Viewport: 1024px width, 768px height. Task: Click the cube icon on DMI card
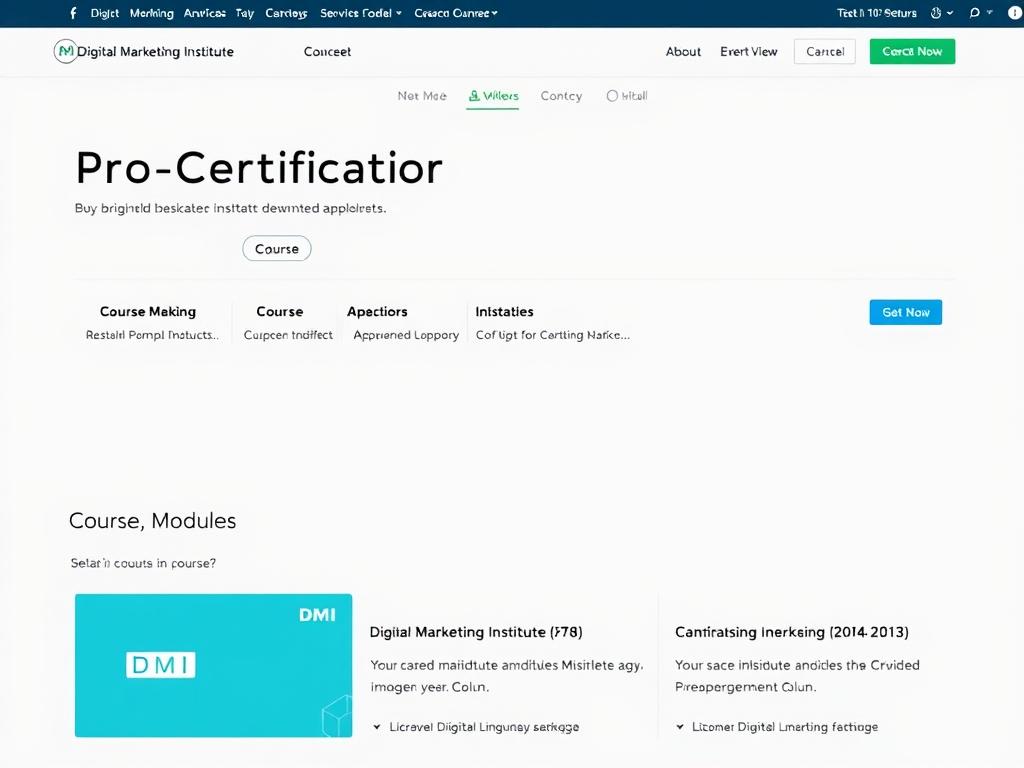(x=336, y=715)
